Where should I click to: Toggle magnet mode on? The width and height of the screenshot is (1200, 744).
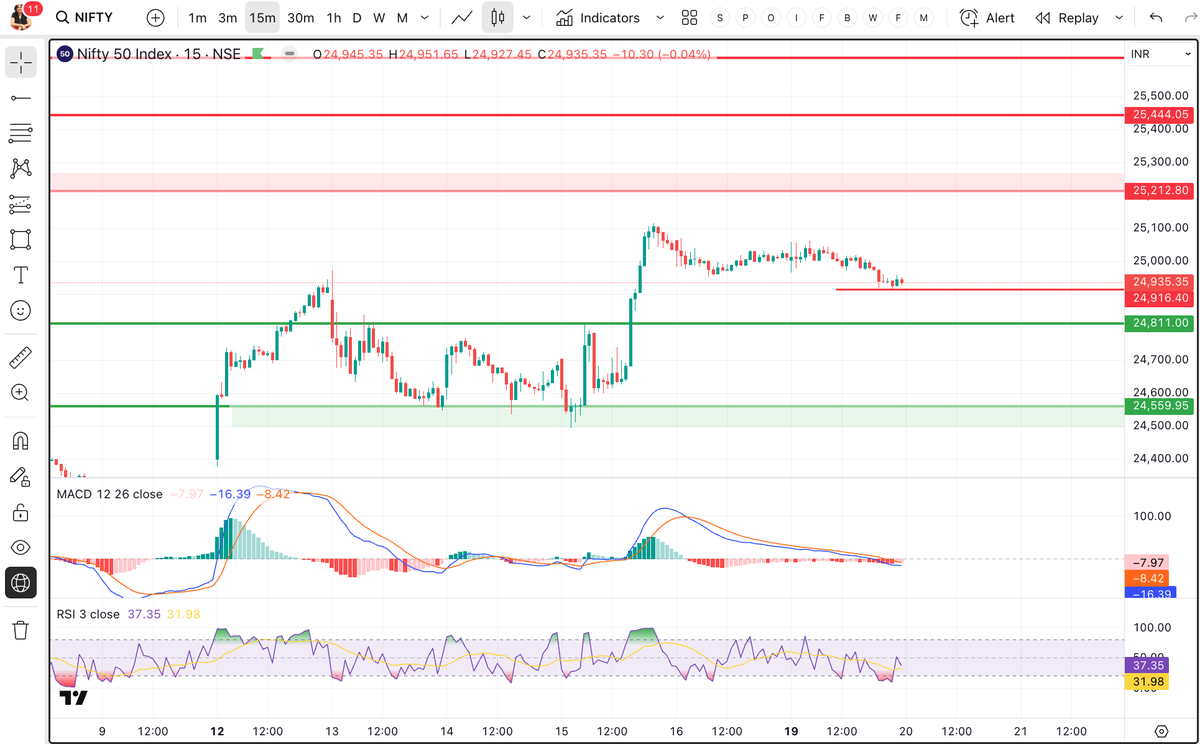20,439
